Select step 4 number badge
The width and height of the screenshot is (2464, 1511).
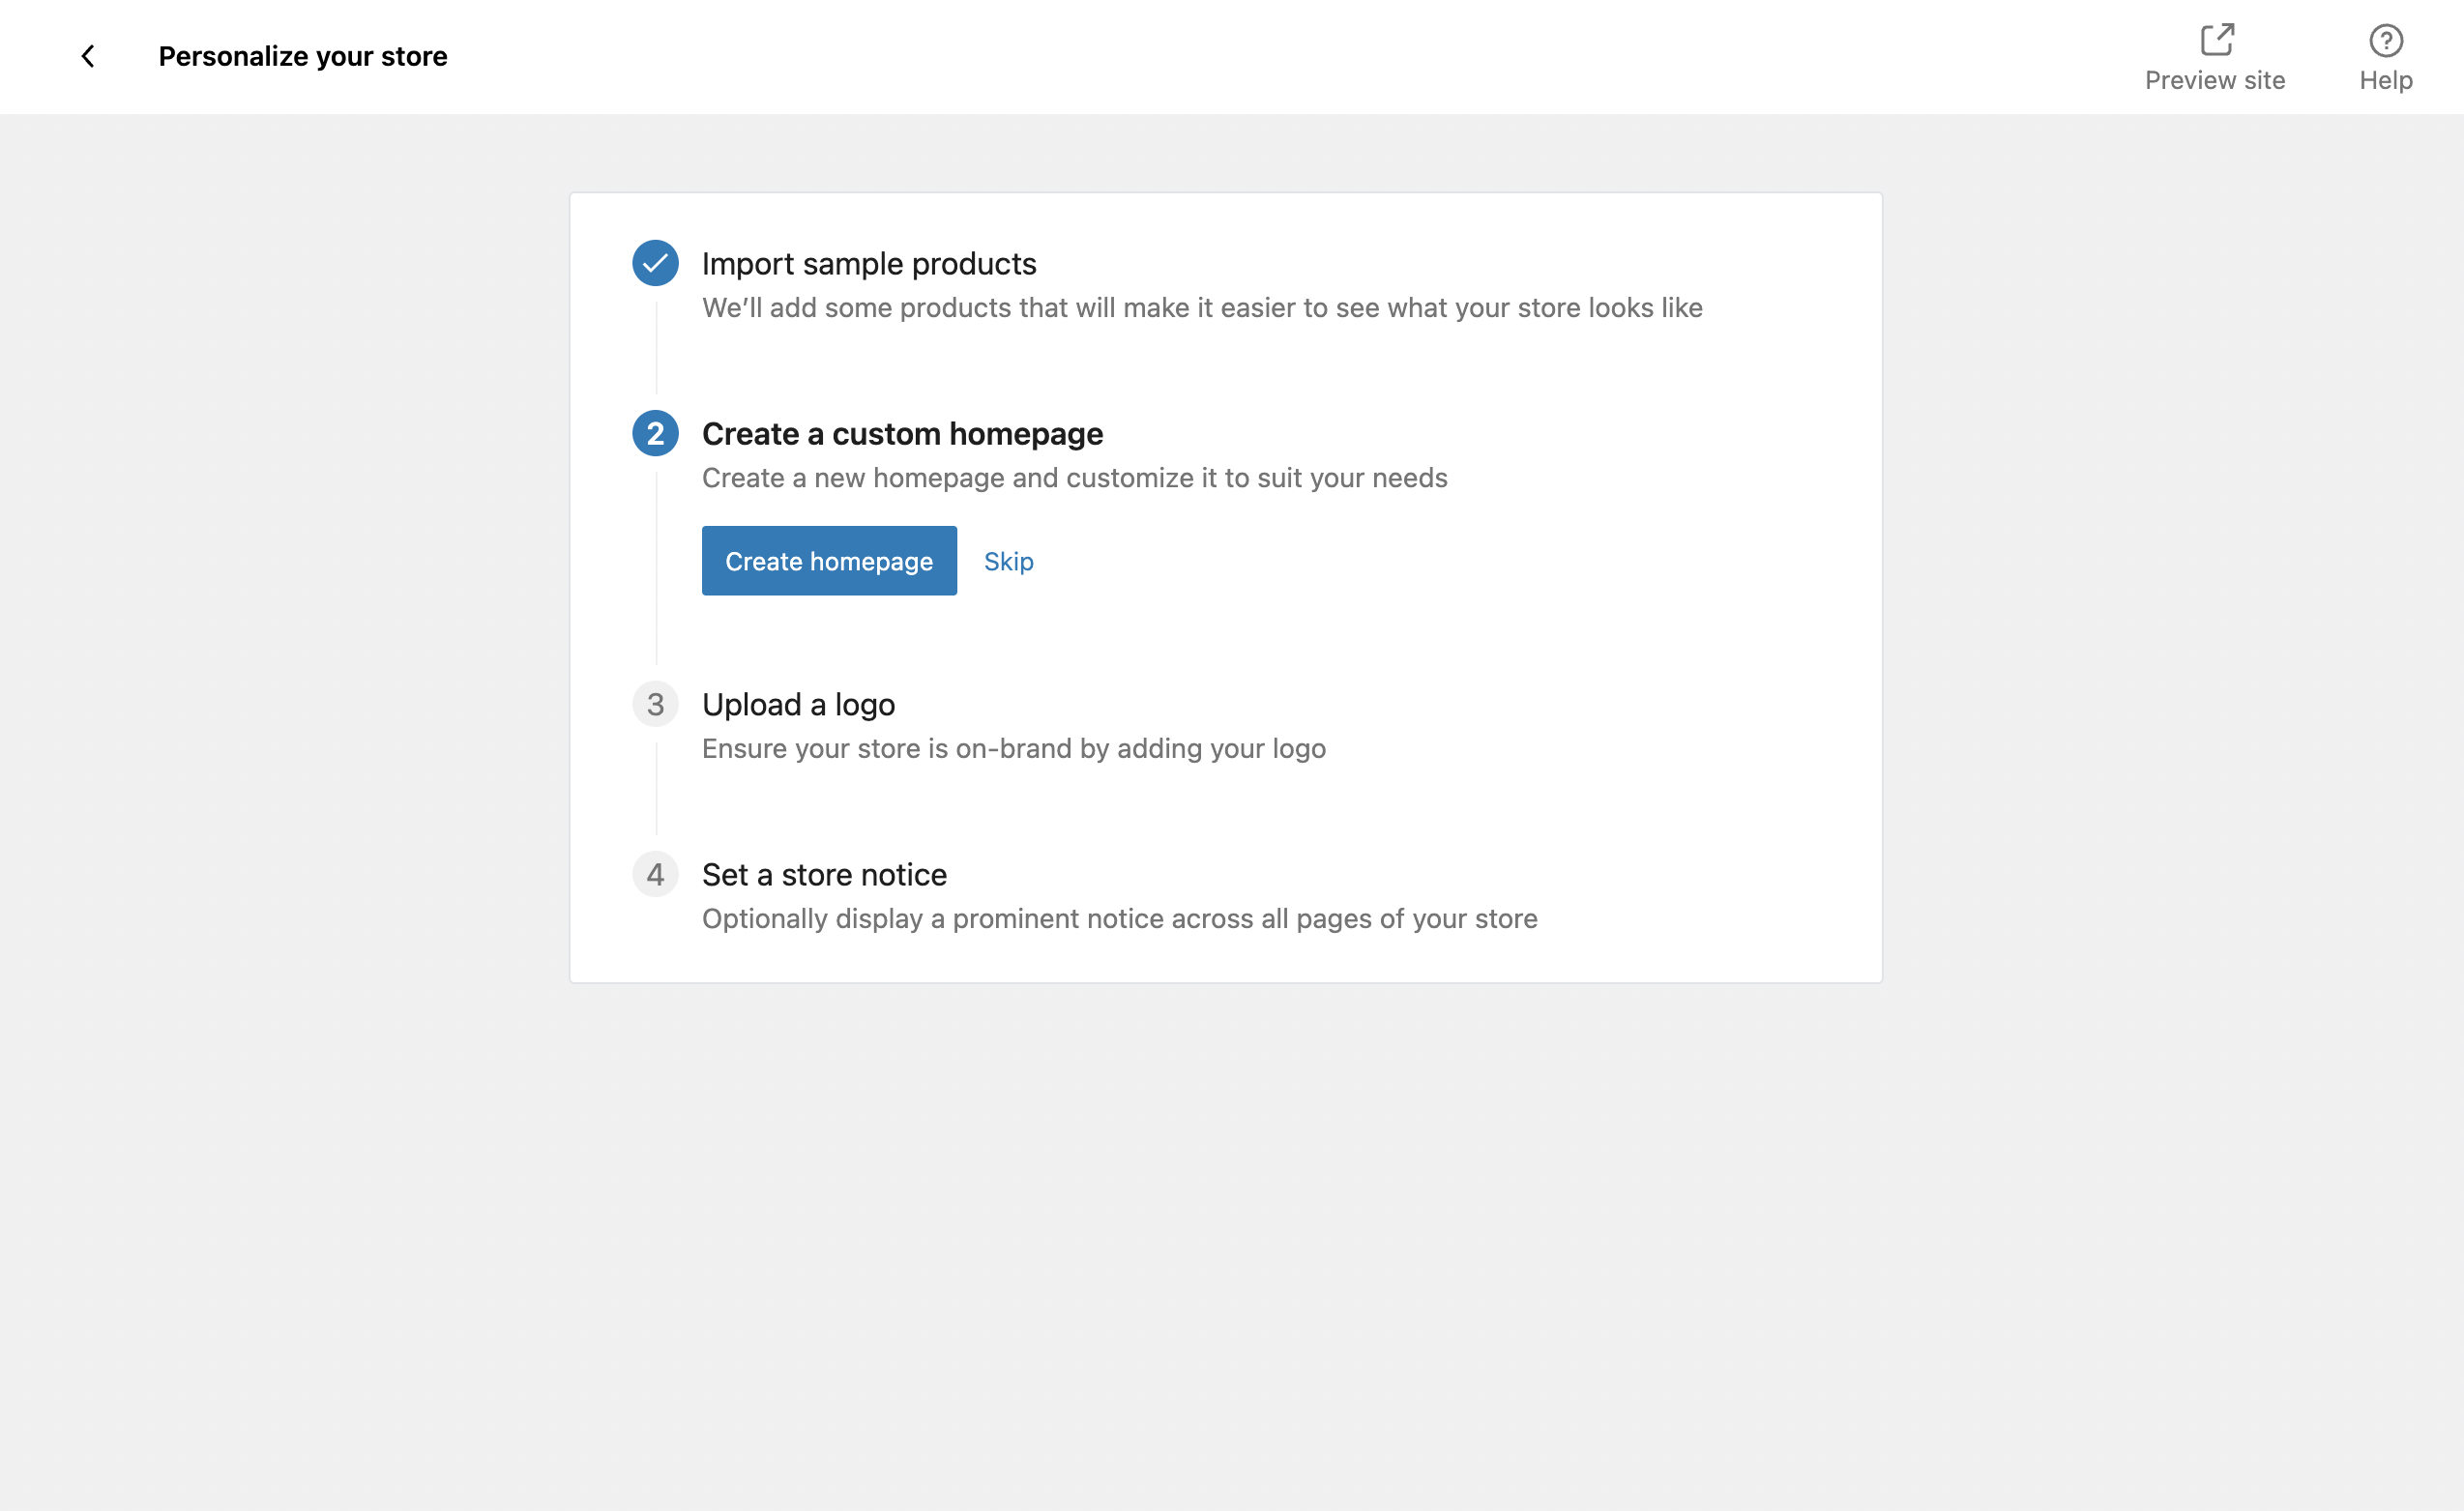655,874
